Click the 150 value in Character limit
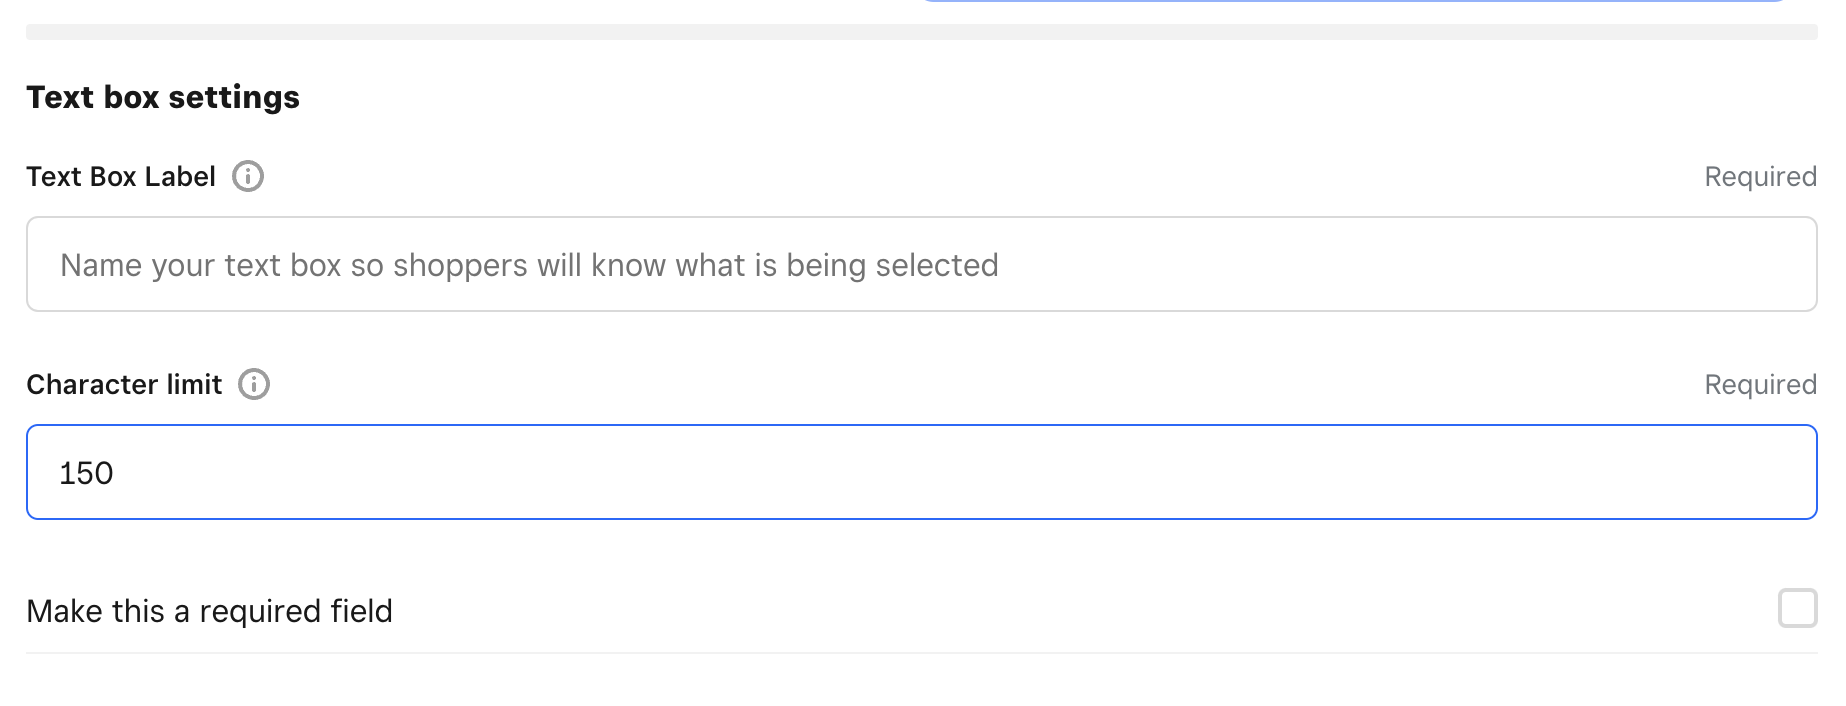Viewport: 1846px width, 706px height. [x=86, y=473]
